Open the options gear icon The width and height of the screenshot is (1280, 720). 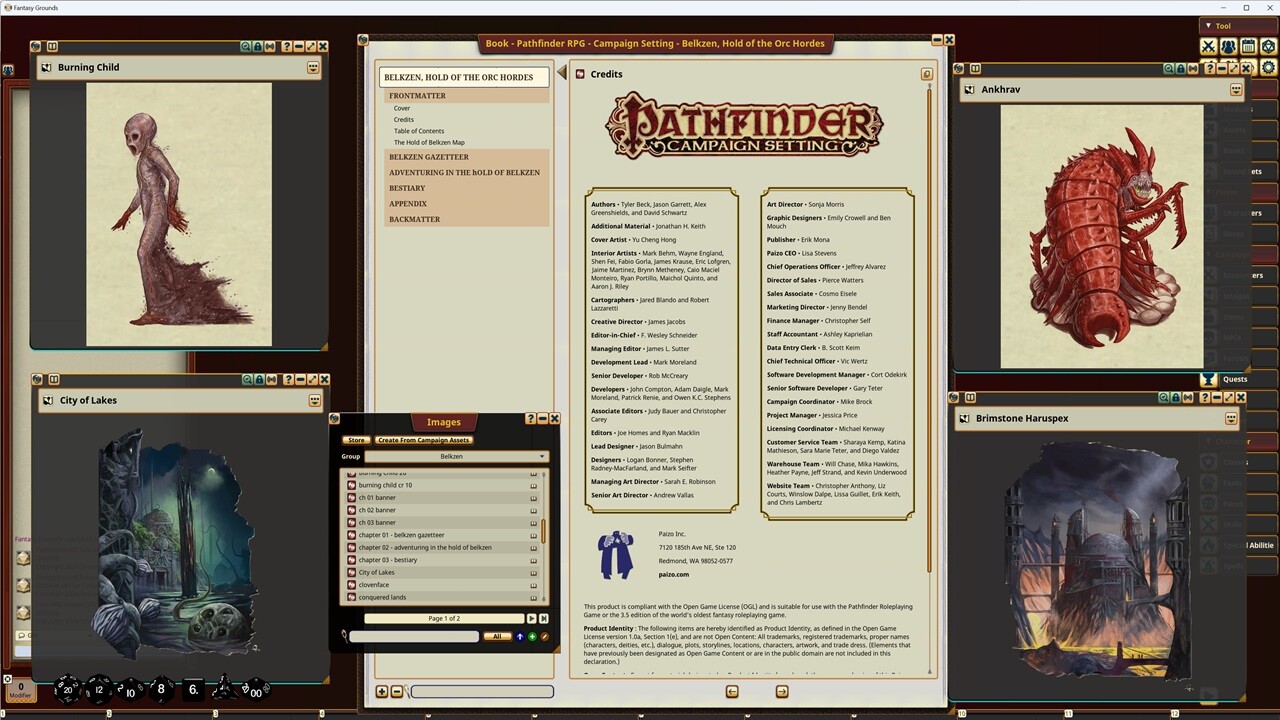coord(1268,68)
